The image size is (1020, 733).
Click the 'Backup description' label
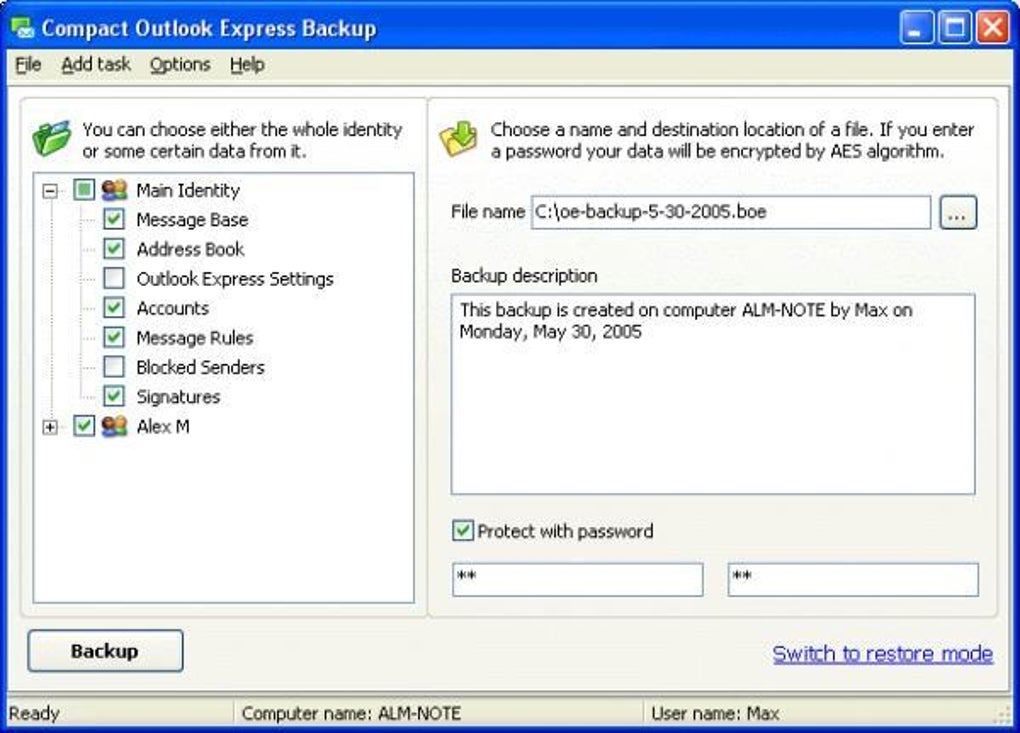click(x=524, y=275)
